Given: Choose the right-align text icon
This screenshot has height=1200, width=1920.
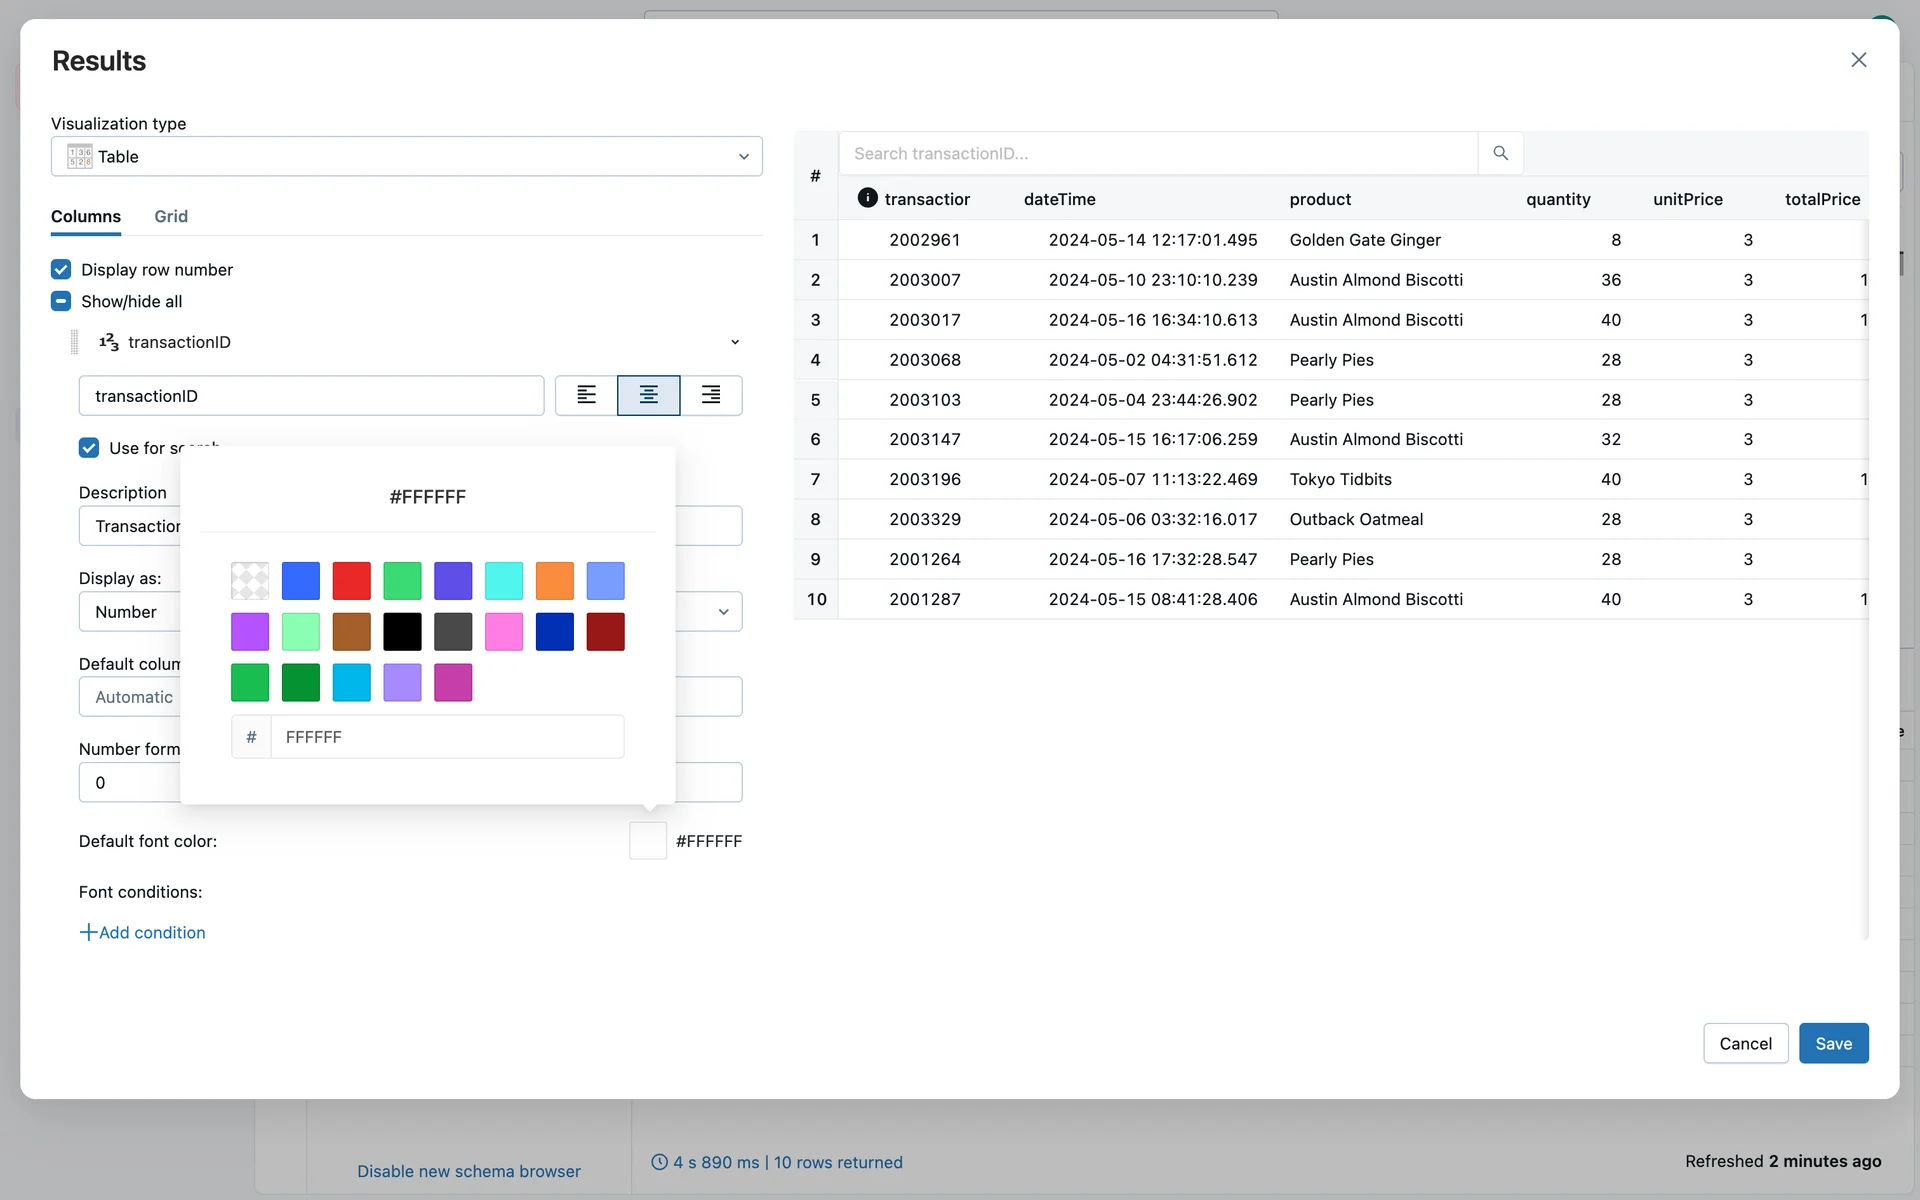Looking at the screenshot, I should coord(711,395).
